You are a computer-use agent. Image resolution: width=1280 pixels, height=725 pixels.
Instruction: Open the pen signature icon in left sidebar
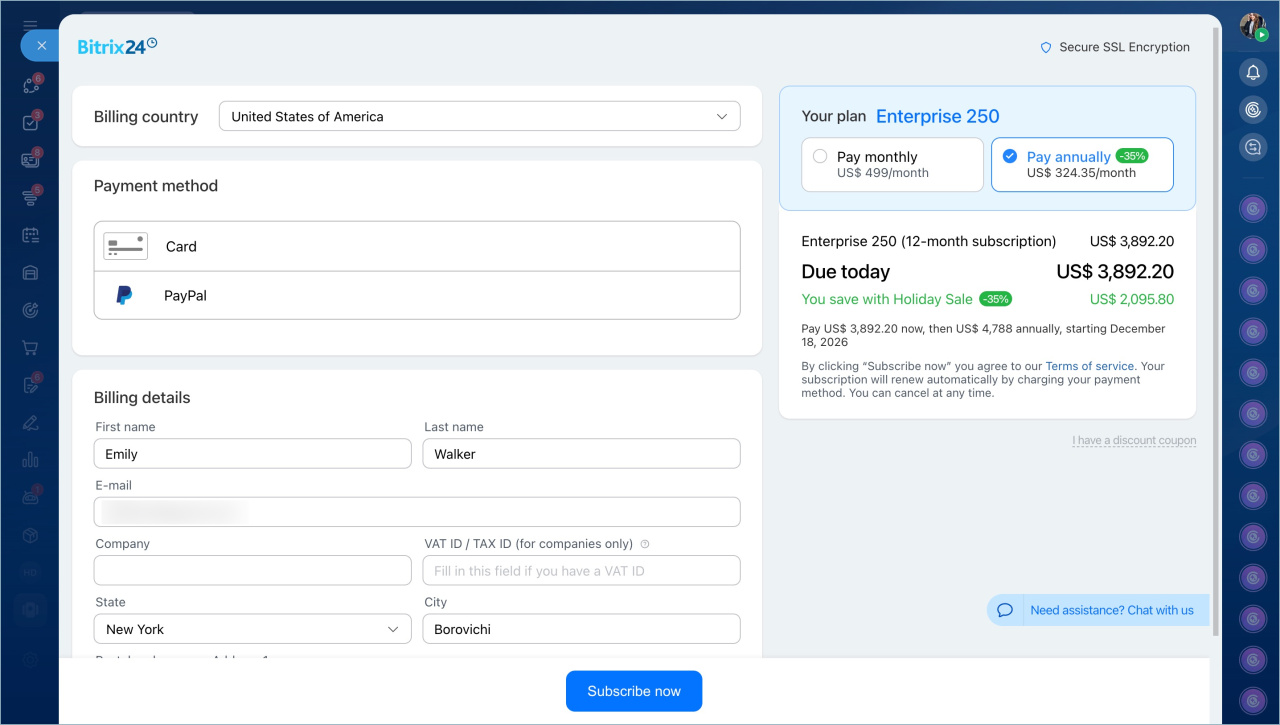(x=30, y=423)
